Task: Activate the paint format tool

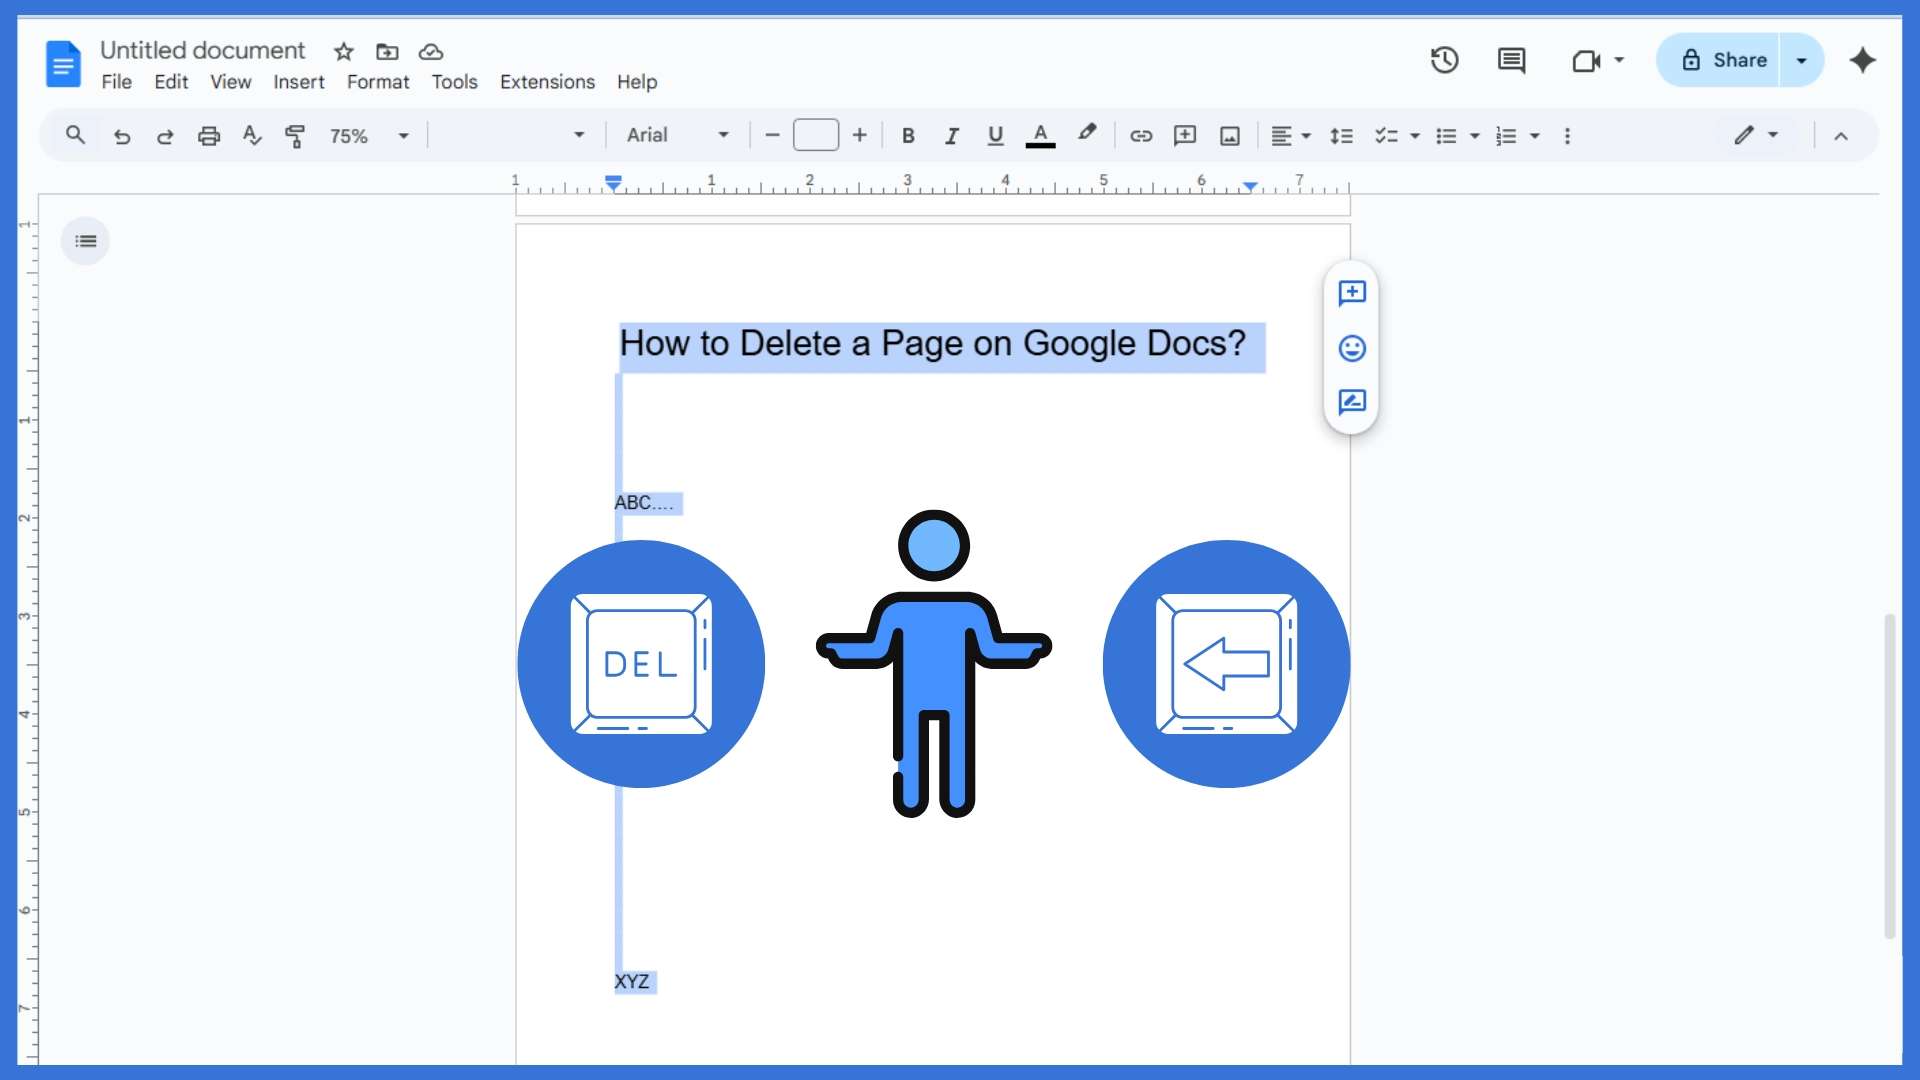Action: [x=295, y=136]
